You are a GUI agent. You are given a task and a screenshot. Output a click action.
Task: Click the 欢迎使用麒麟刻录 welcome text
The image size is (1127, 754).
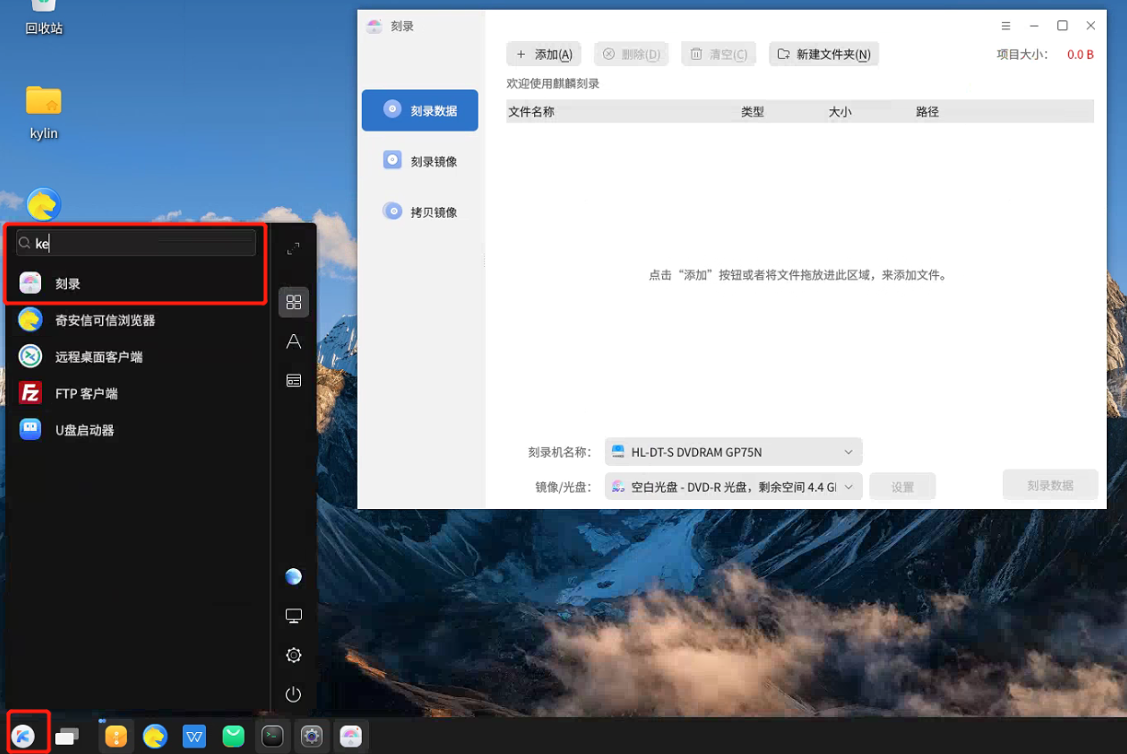(553, 83)
